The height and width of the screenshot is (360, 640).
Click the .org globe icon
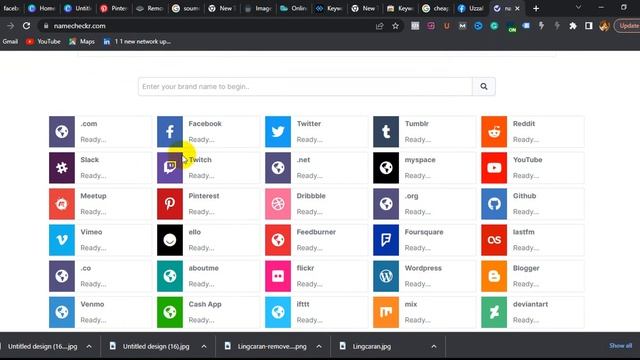coord(386,204)
